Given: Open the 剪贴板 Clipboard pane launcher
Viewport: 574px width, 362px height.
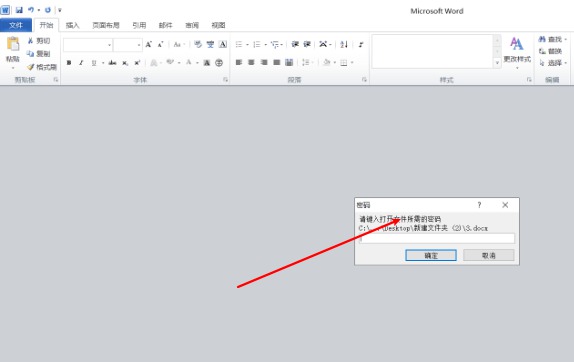Looking at the screenshot, I should [56, 79].
